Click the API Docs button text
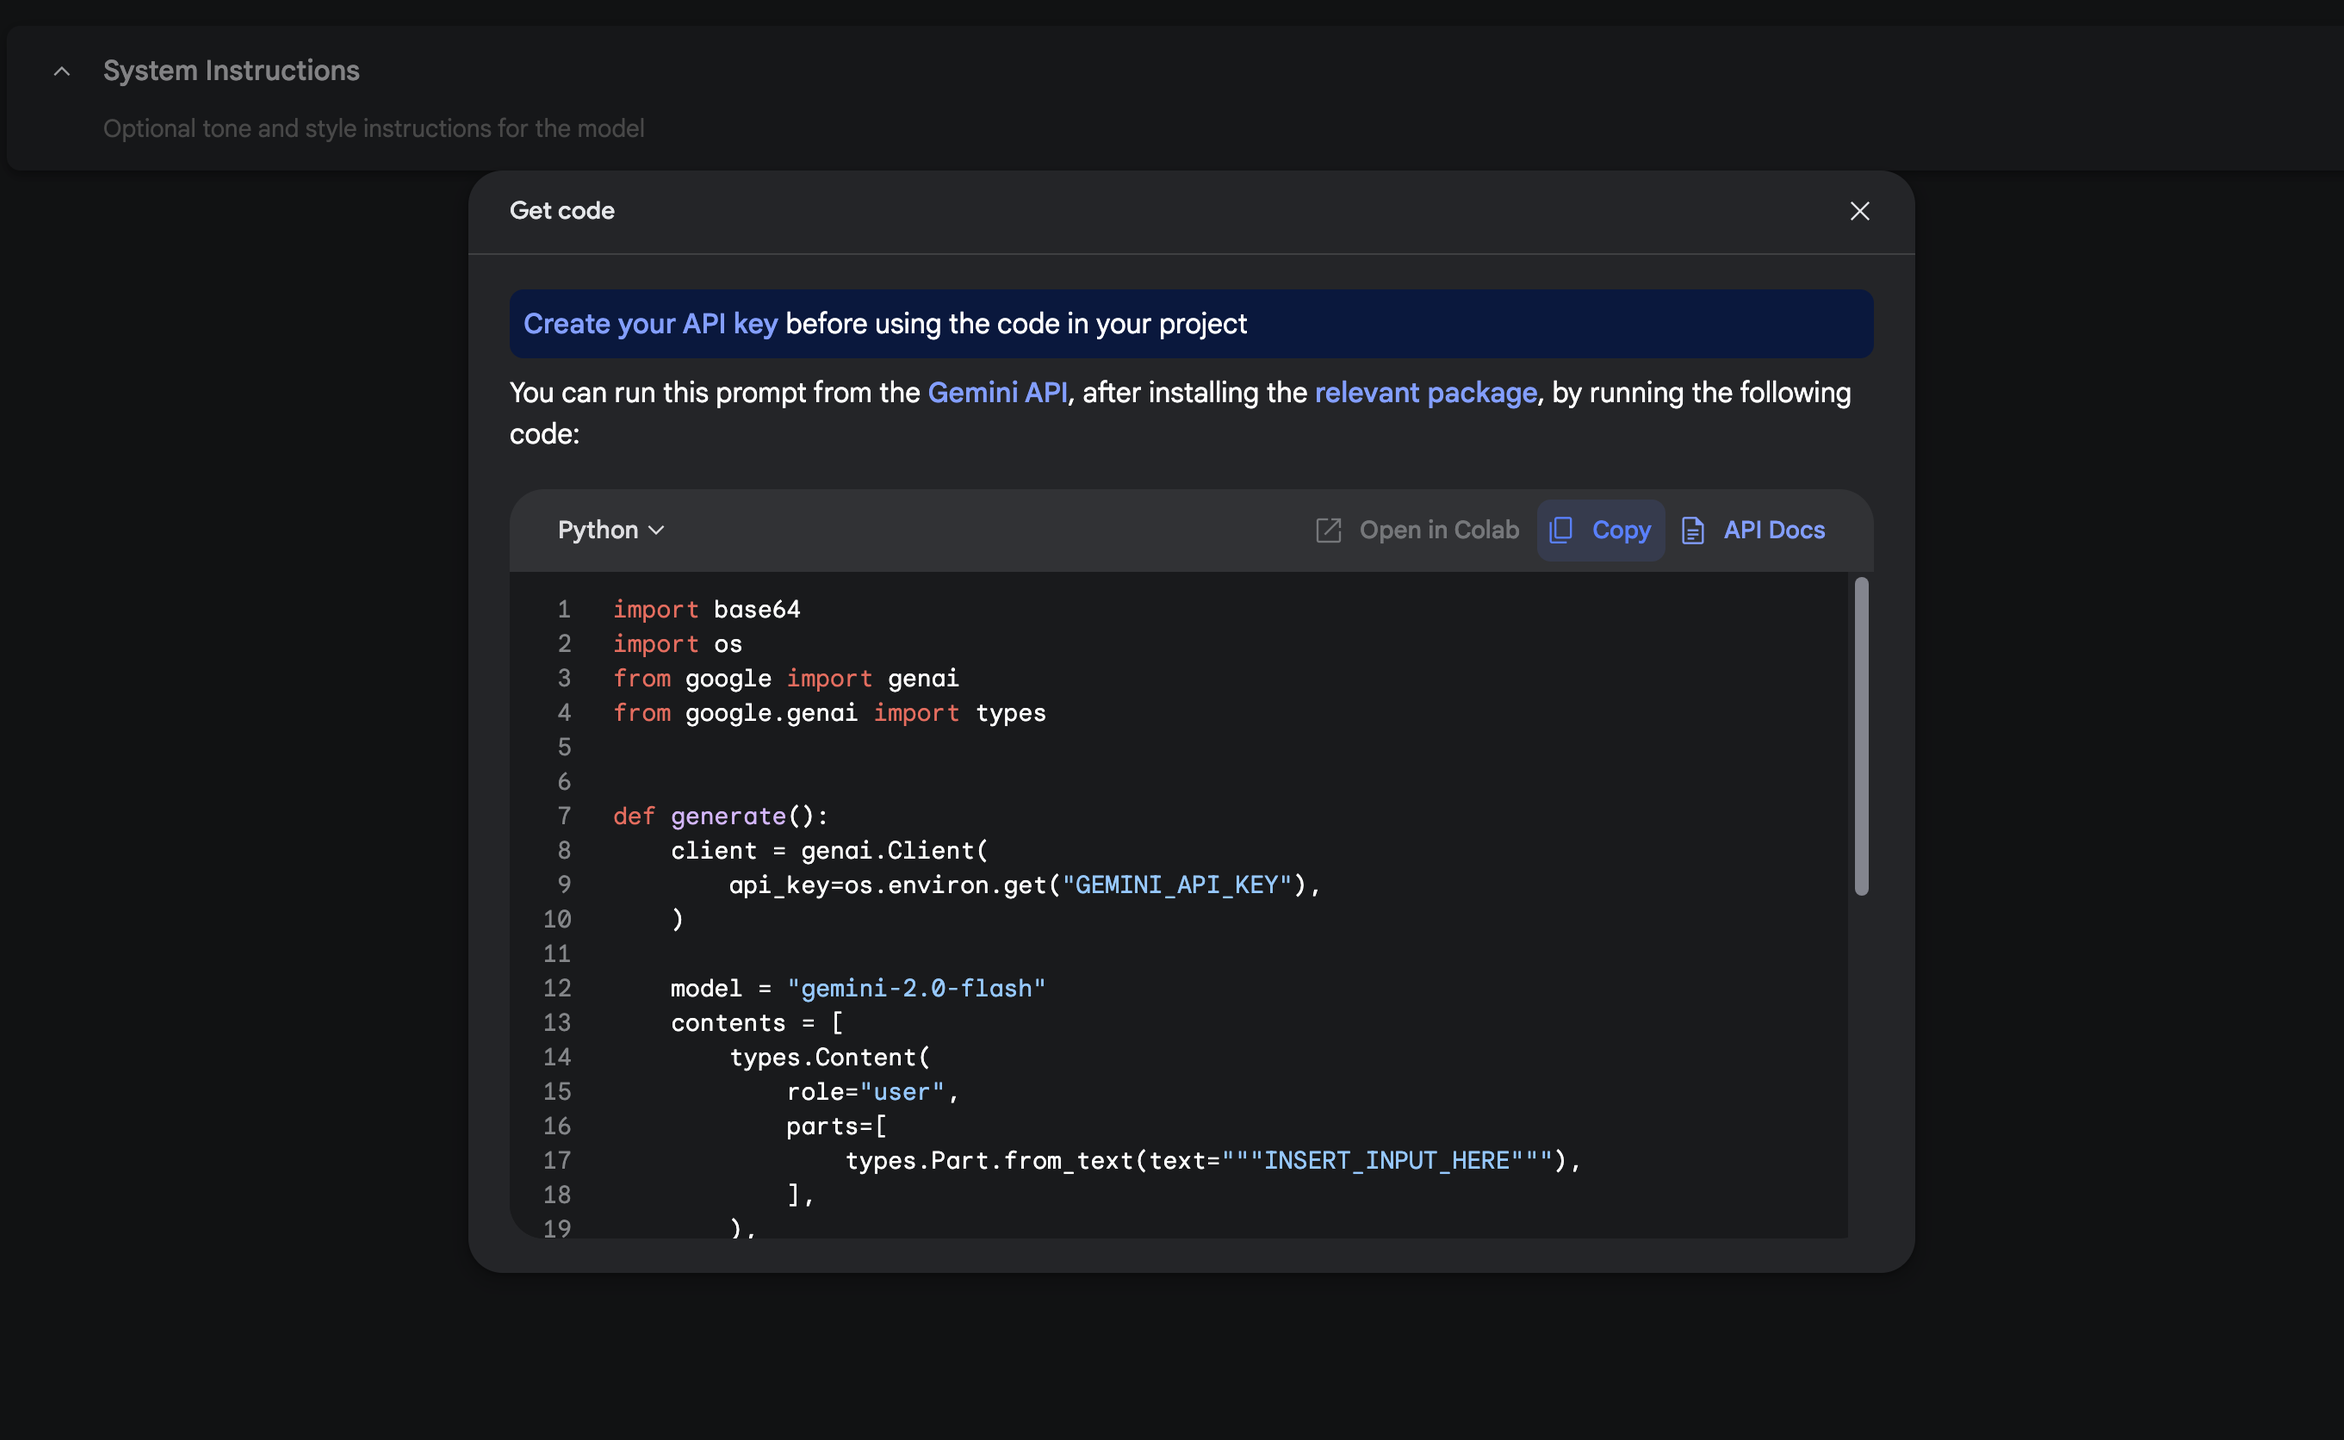The image size is (2344, 1440). [1773, 530]
